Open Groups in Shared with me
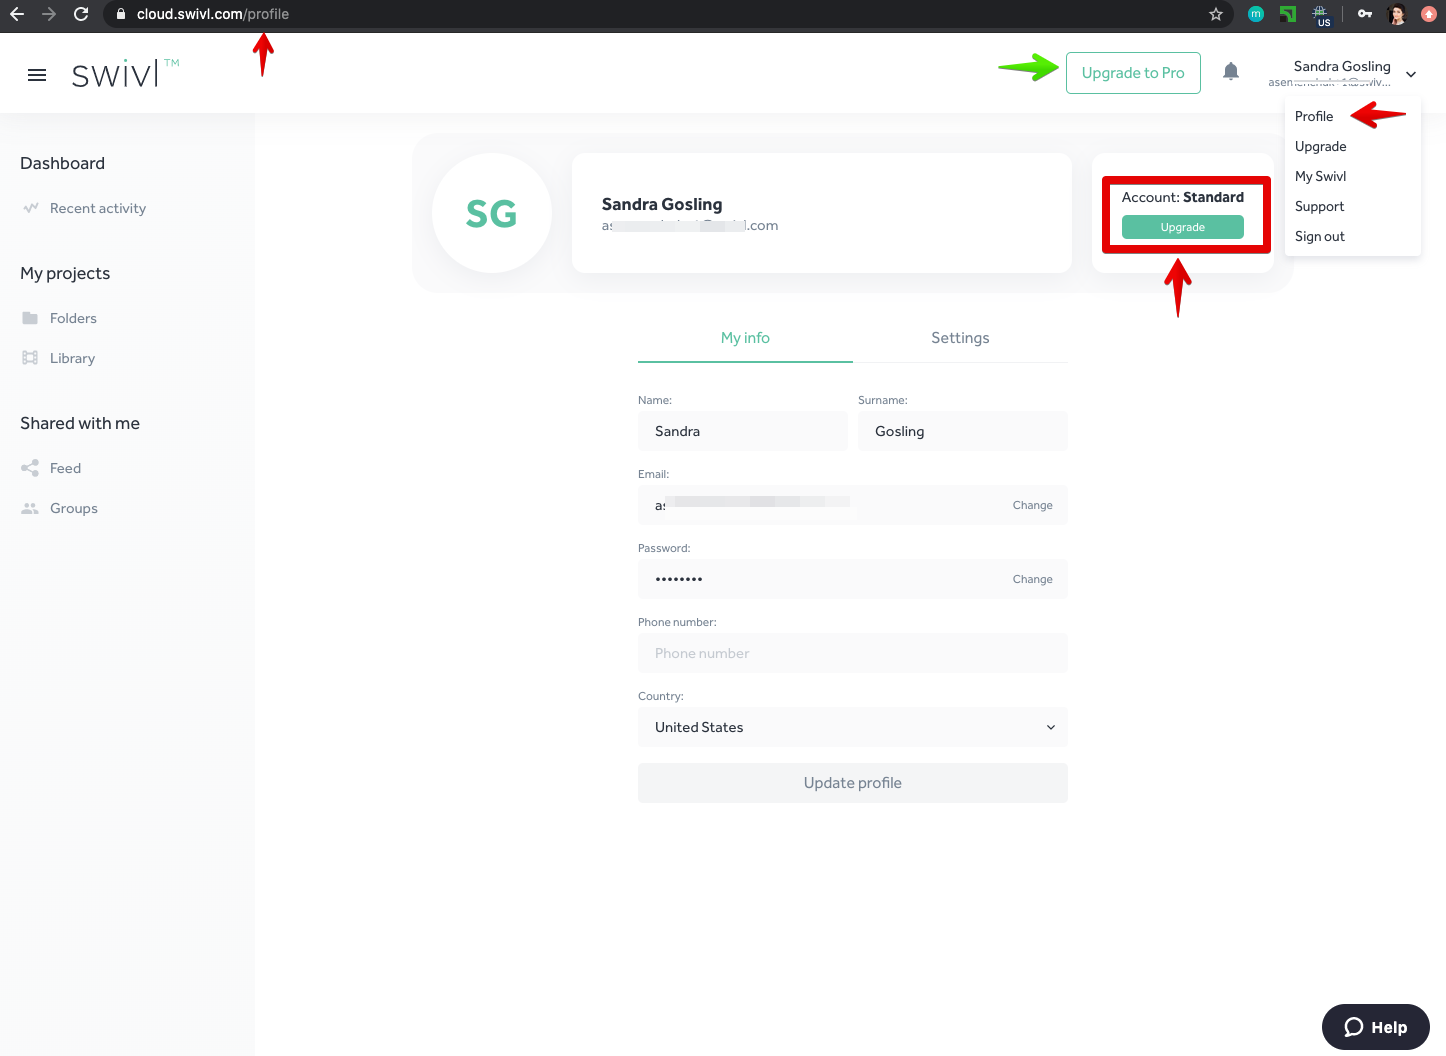The image size is (1446, 1056). pyautogui.click(x=73, y=508)
